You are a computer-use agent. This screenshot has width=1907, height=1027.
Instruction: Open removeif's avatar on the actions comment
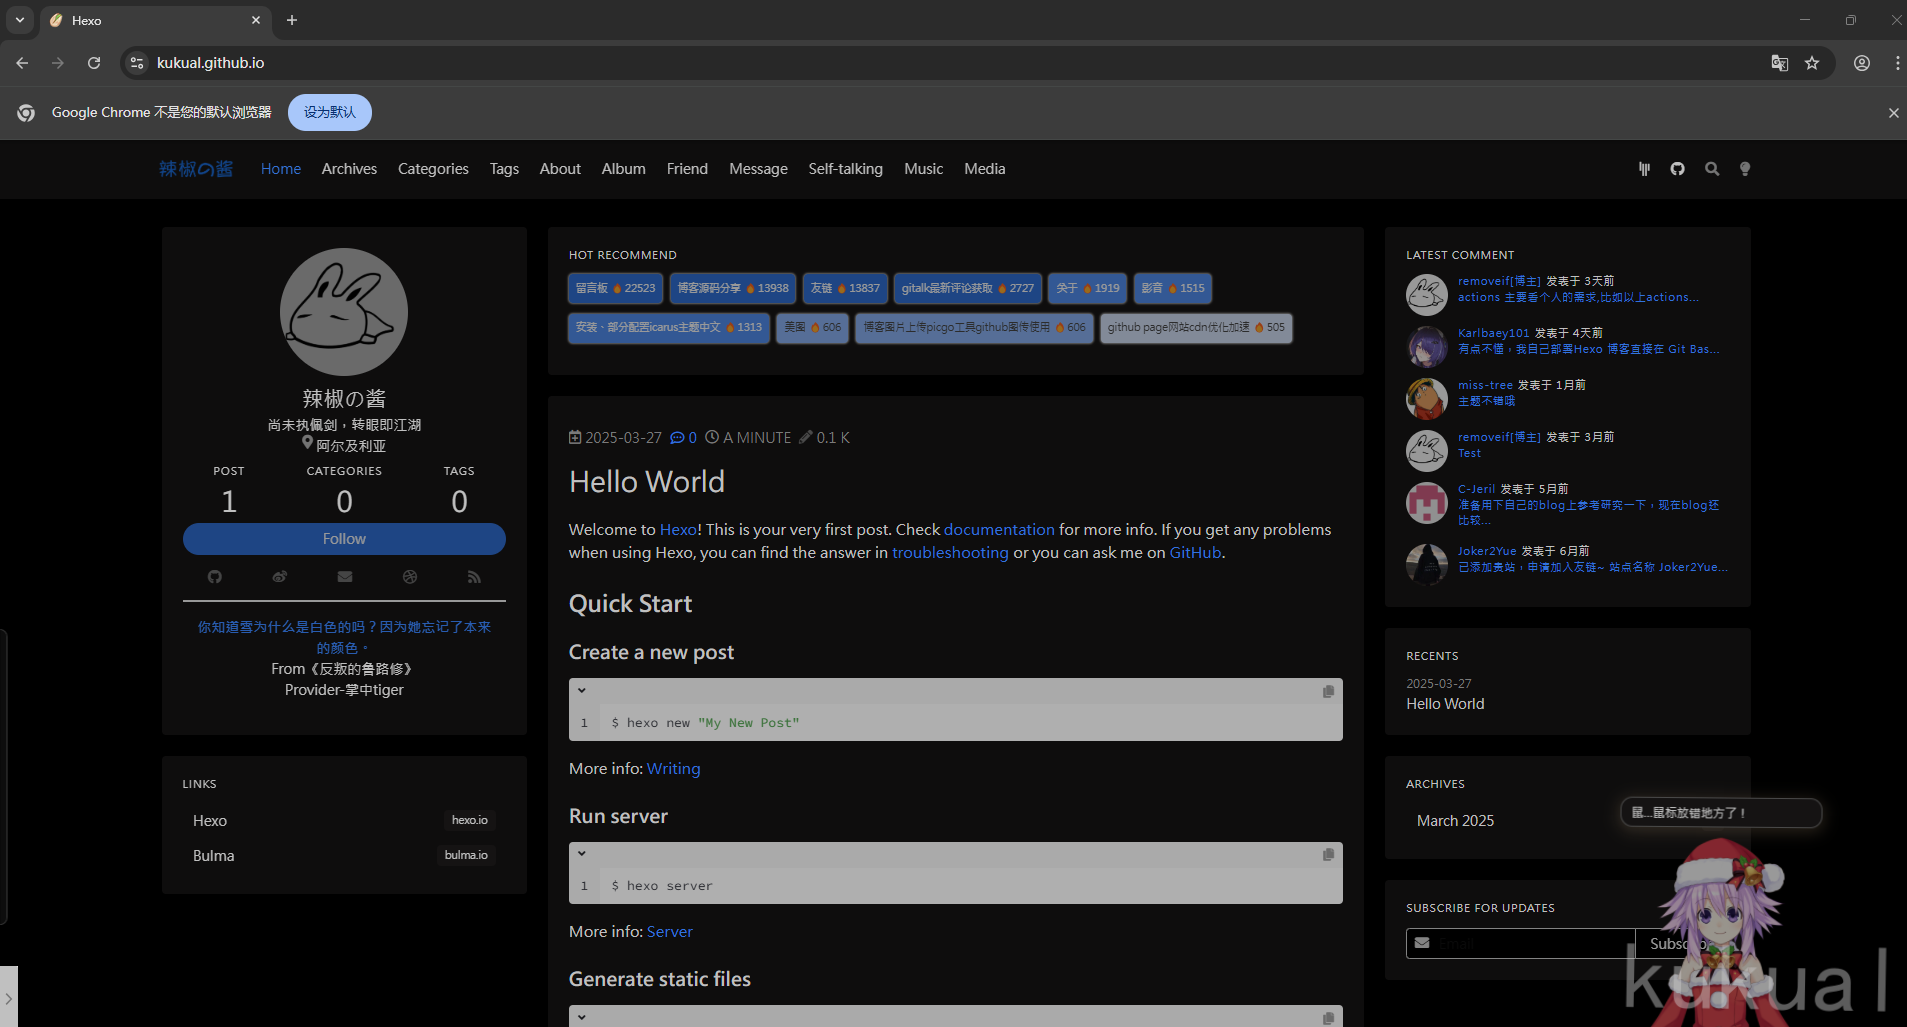click(x=1427, y=295)
